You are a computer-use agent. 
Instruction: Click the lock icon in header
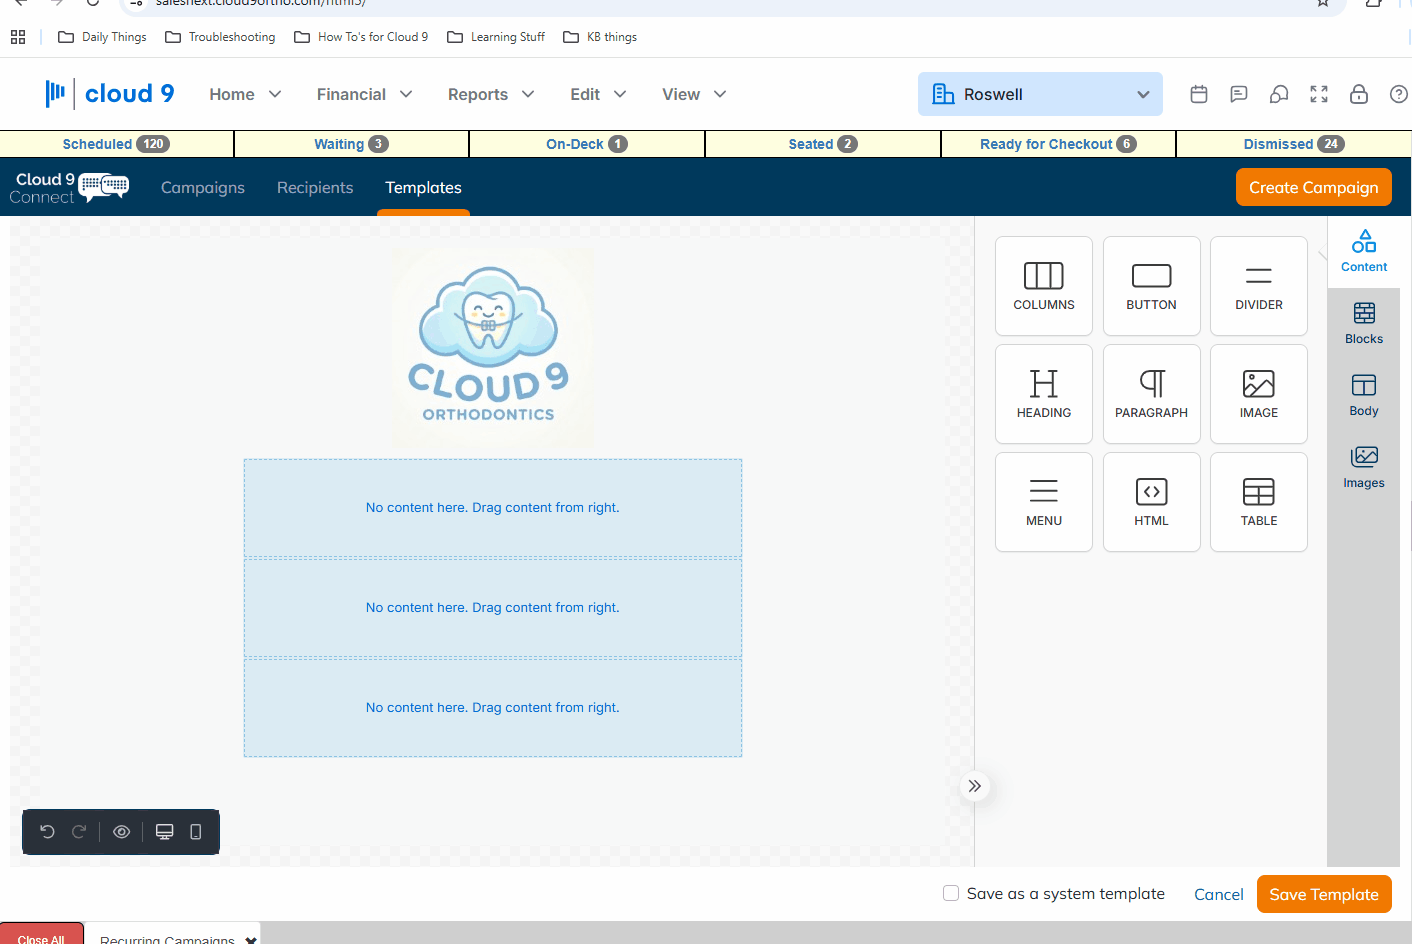coord(1359,94)
